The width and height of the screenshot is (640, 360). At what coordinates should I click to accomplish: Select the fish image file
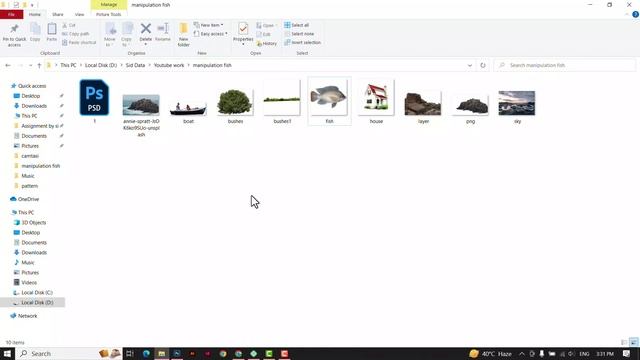point(329,98)
